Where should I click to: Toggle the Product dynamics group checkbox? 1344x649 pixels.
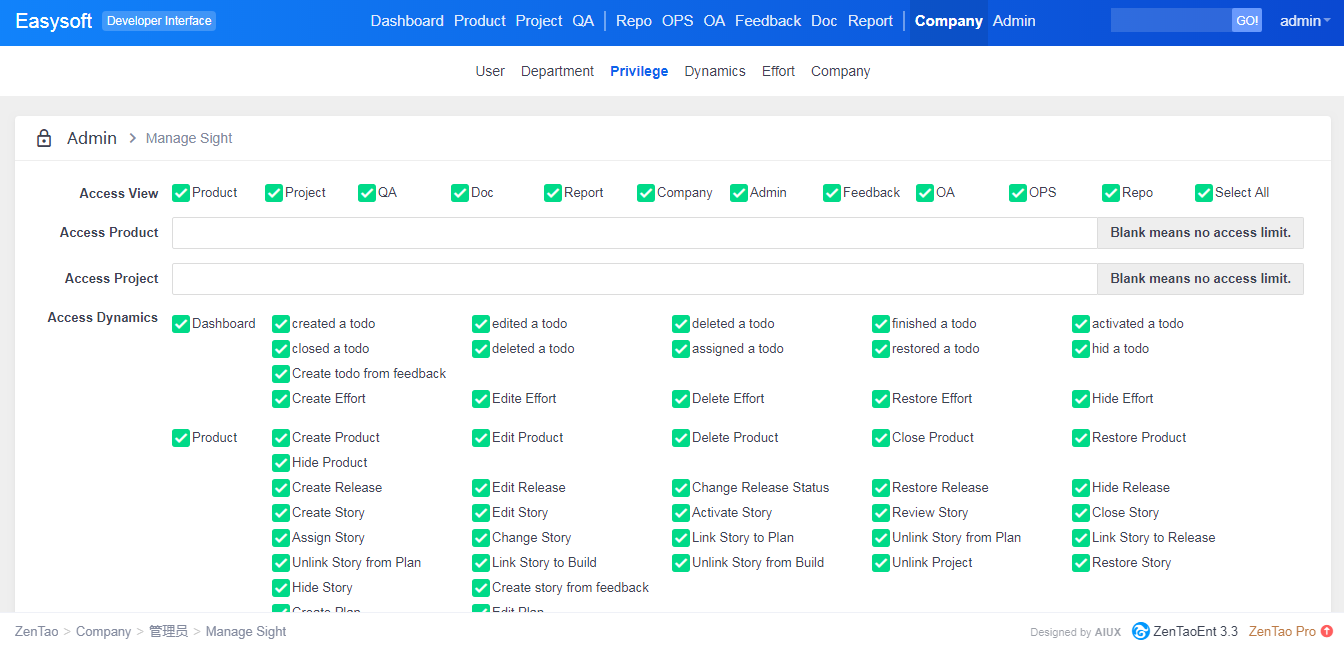181,438
